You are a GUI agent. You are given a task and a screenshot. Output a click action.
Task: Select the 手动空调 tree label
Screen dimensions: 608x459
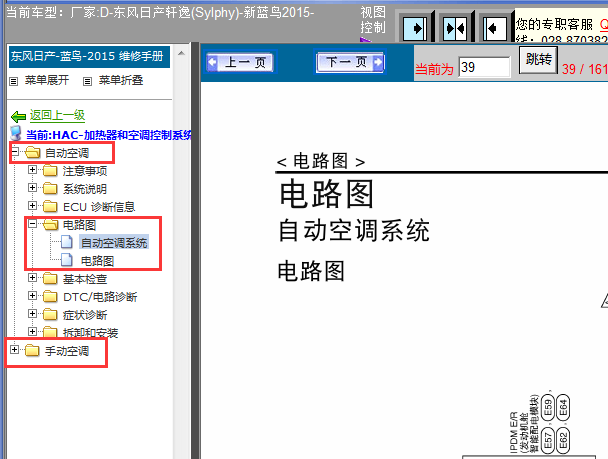tap(67, 351)
